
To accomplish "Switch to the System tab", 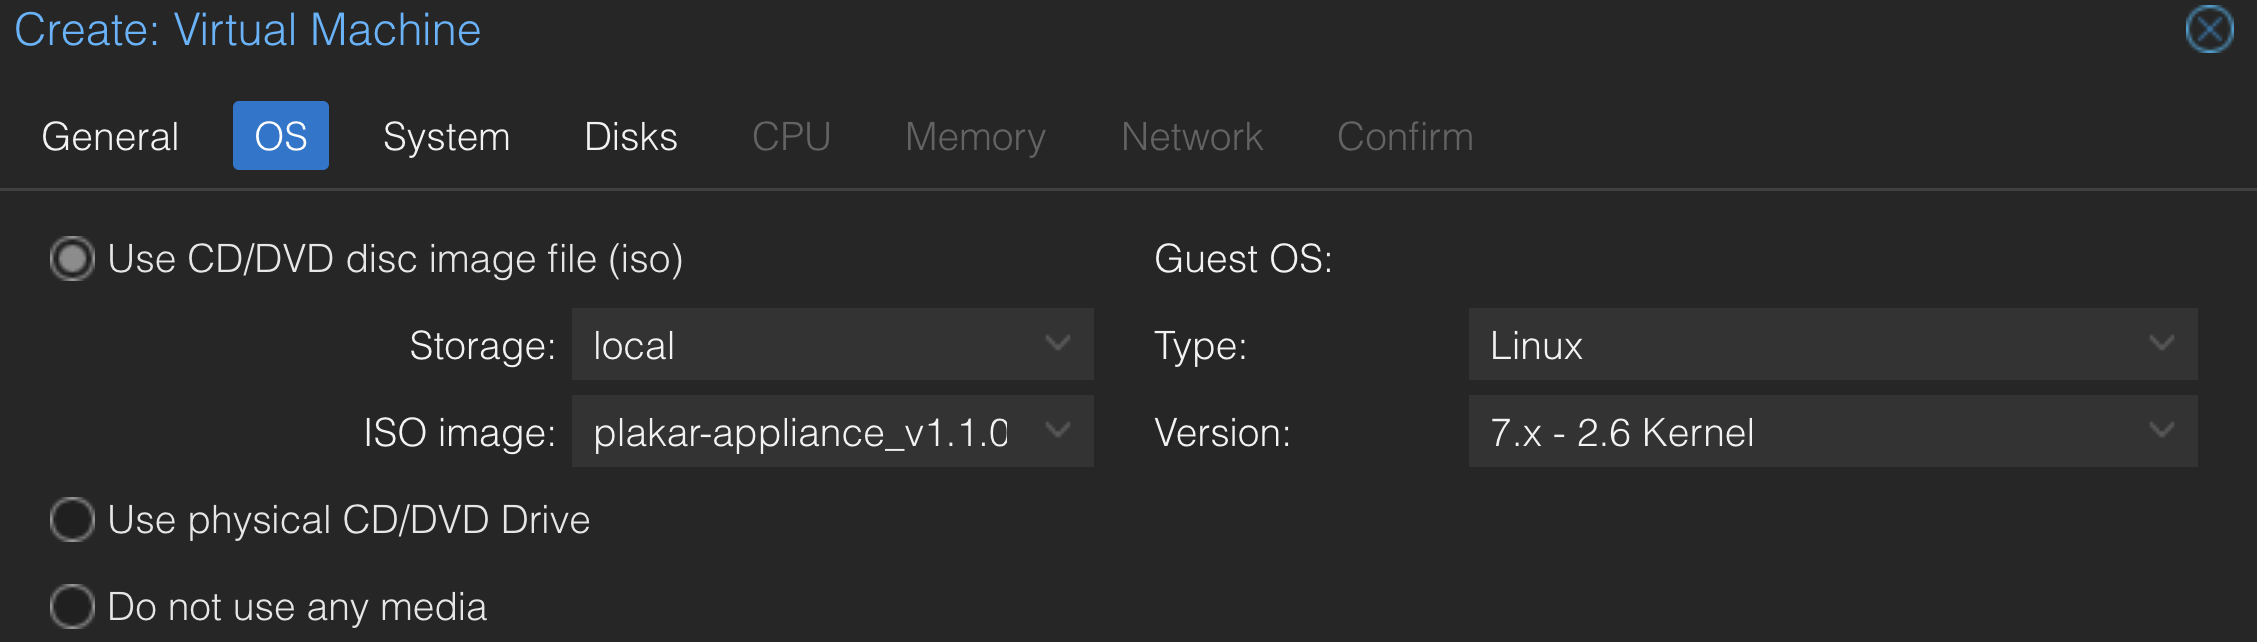I will (x=446, y=136).
